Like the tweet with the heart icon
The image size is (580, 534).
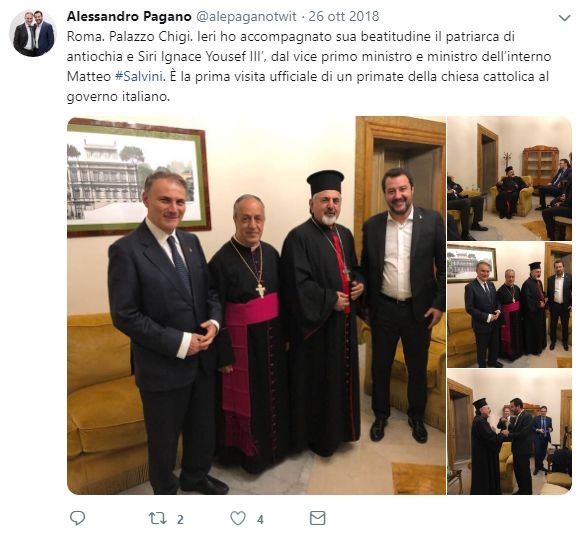[x=238, y=518]
